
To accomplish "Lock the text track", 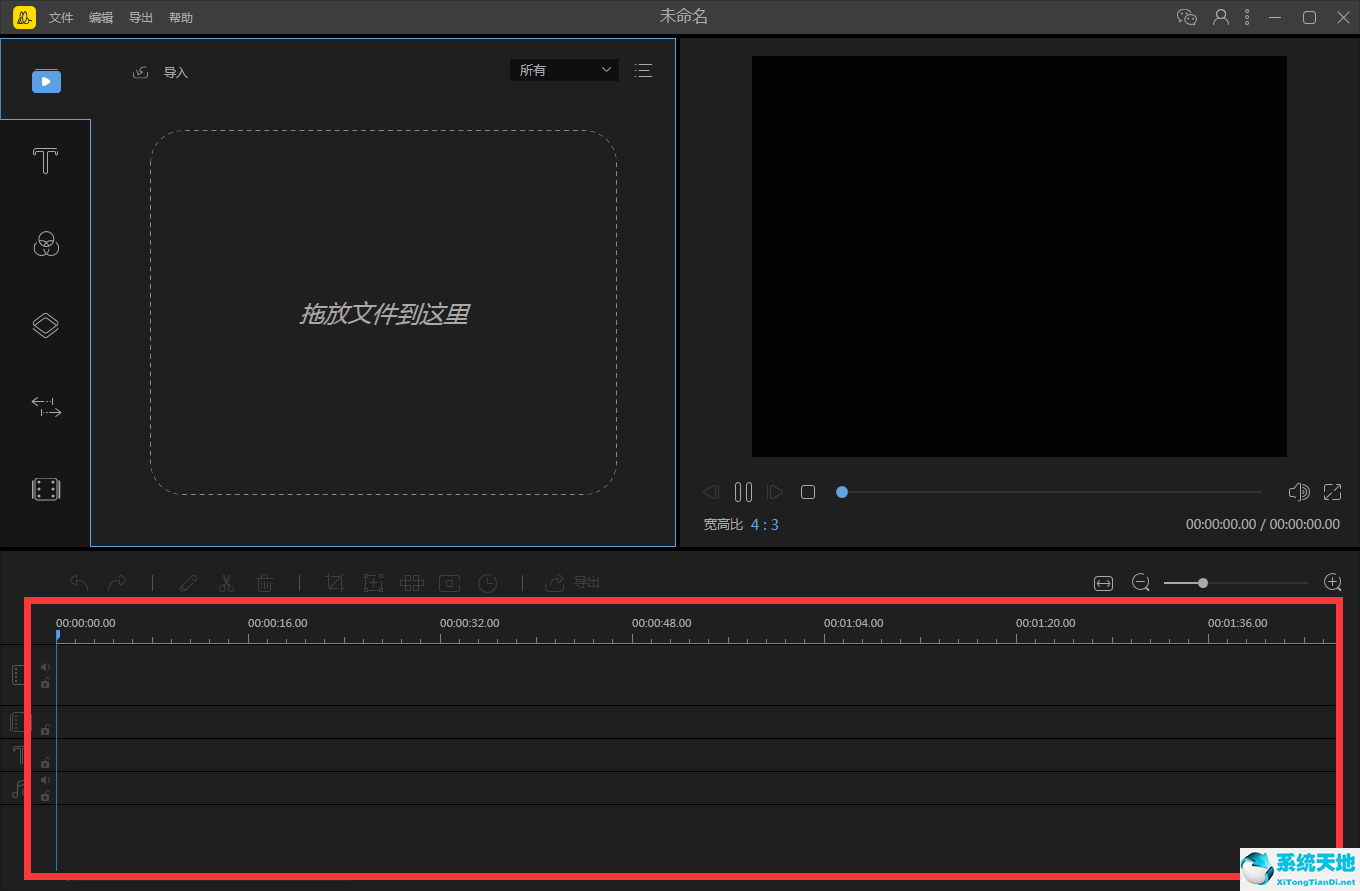I will (x=45, y=763).
